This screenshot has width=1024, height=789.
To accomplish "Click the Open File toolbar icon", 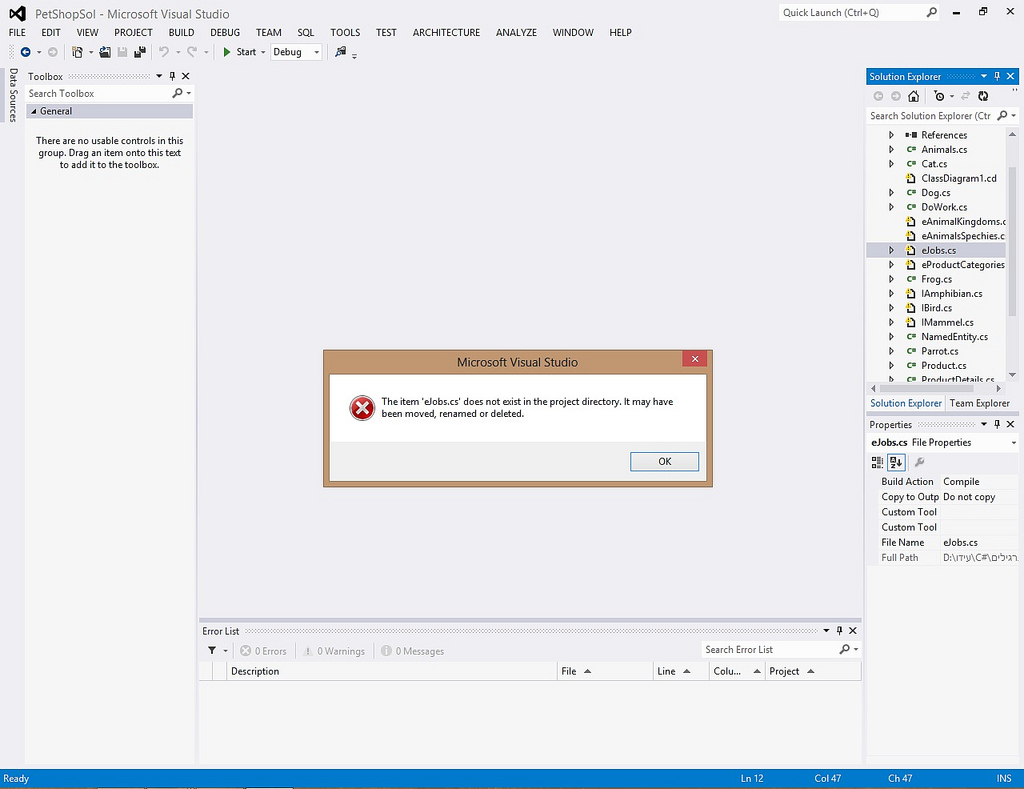I will pyautogui.click(x=104, y=52).
